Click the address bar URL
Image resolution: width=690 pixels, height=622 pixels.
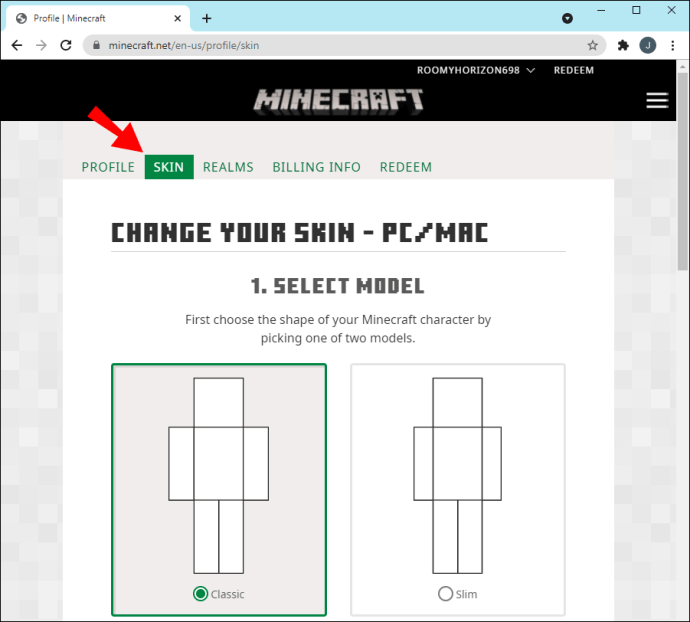click(x=184, y=45)
